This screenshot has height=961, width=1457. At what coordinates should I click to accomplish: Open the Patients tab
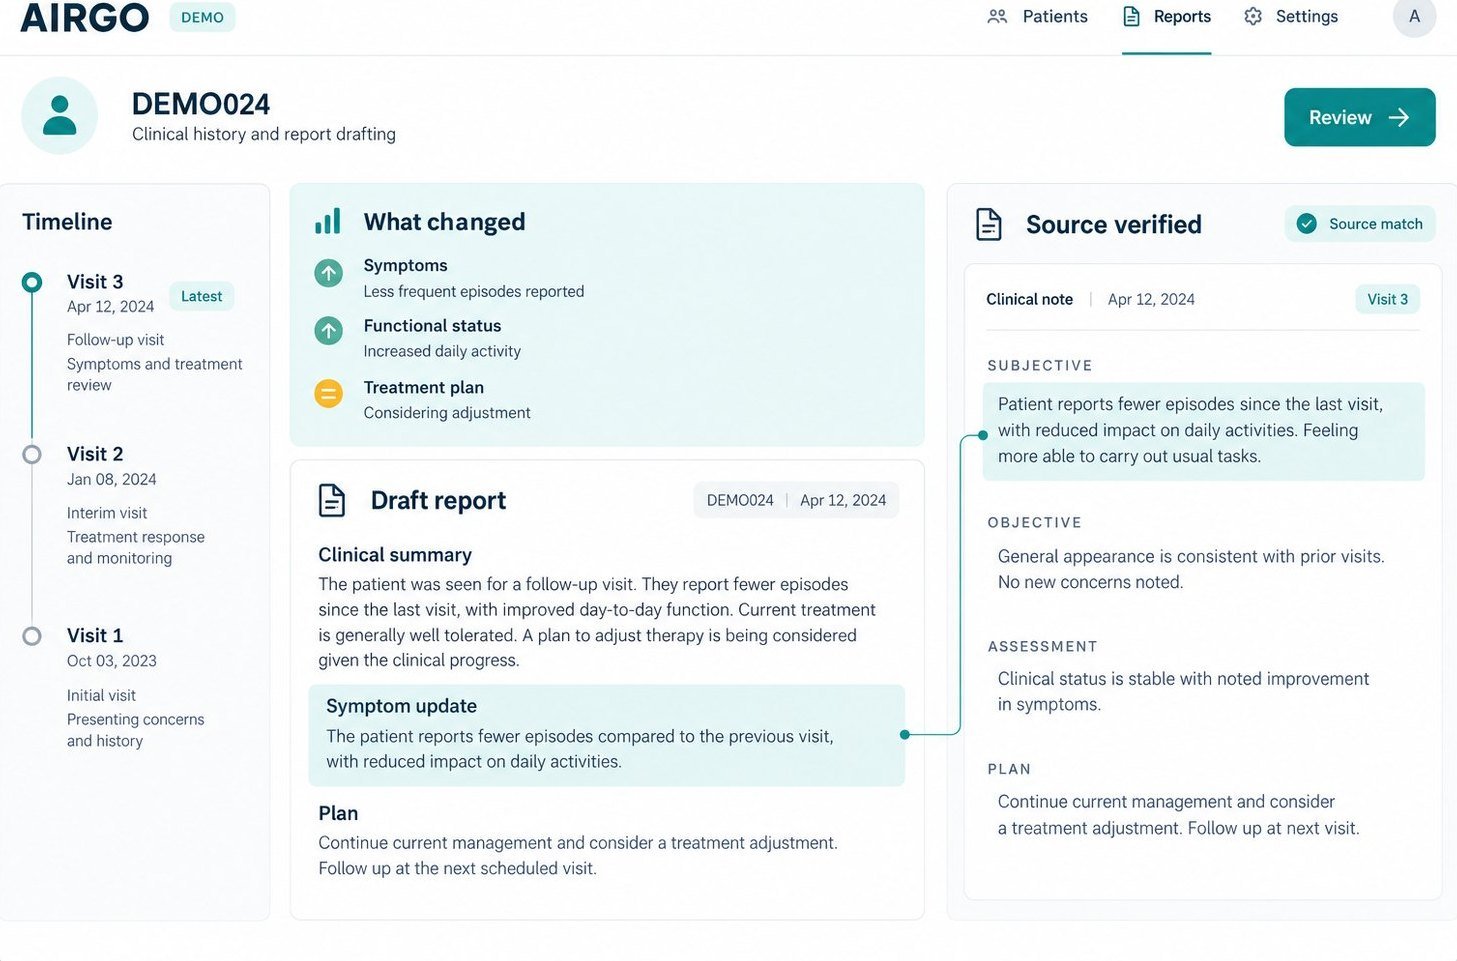1037,17
